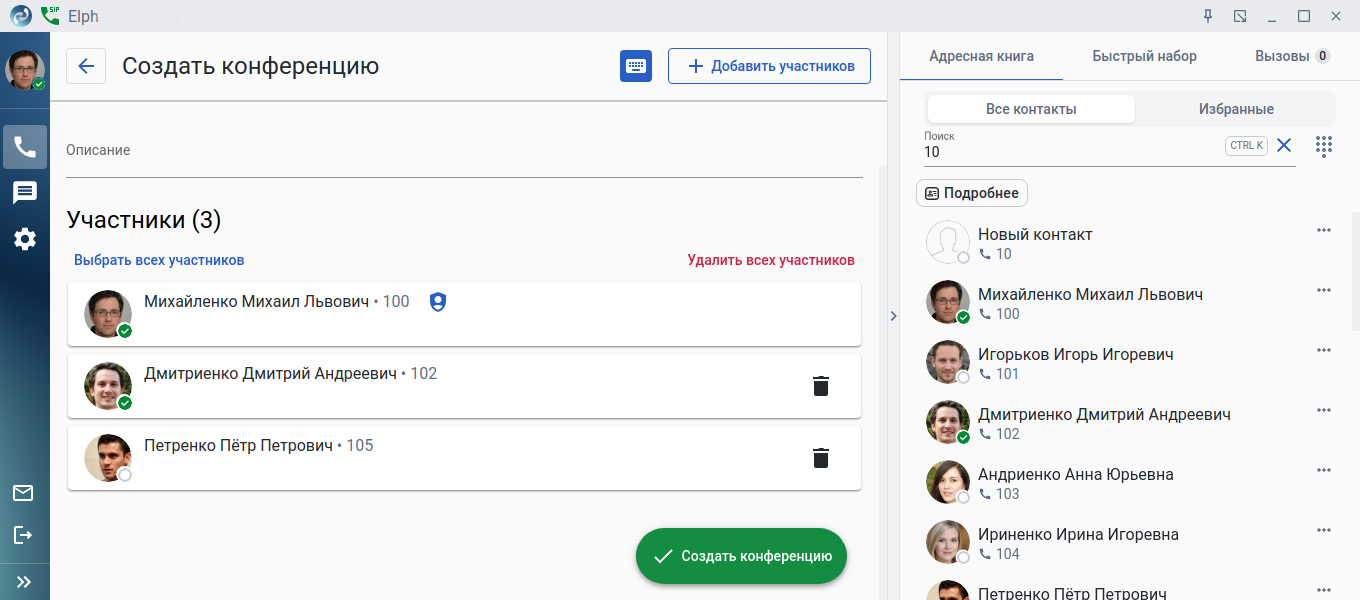Remove Петренко Пётр Петрович with trash icon

(x=821, y=458)
